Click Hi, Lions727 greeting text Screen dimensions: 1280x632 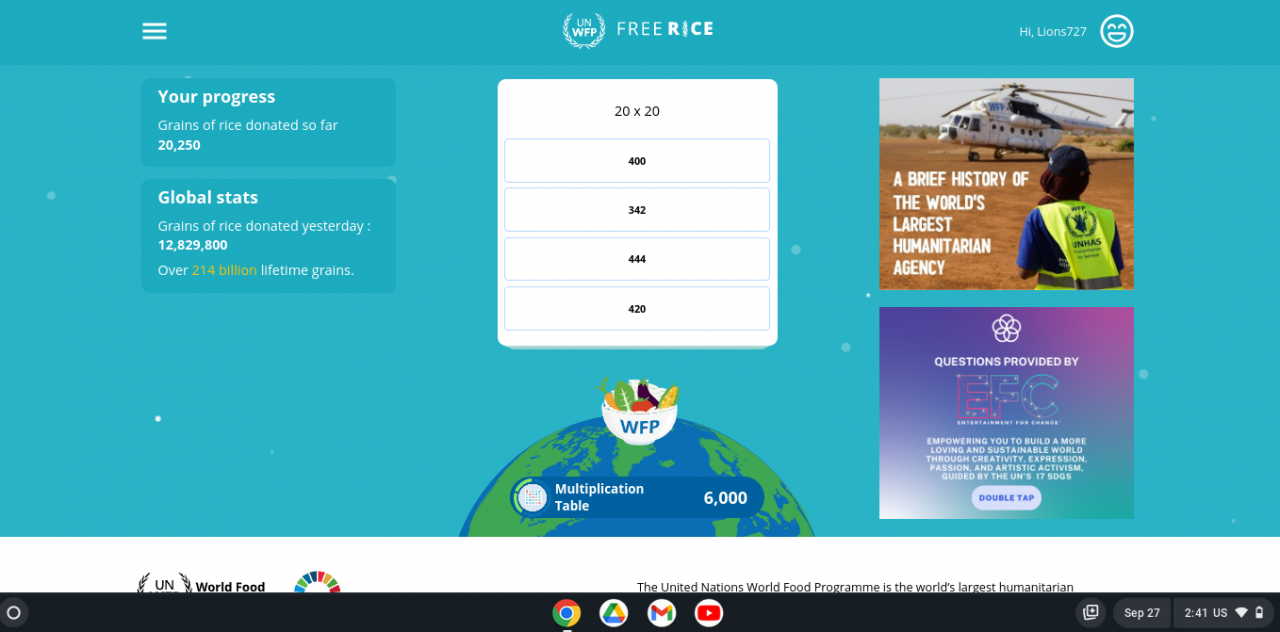pos(1053,32)
